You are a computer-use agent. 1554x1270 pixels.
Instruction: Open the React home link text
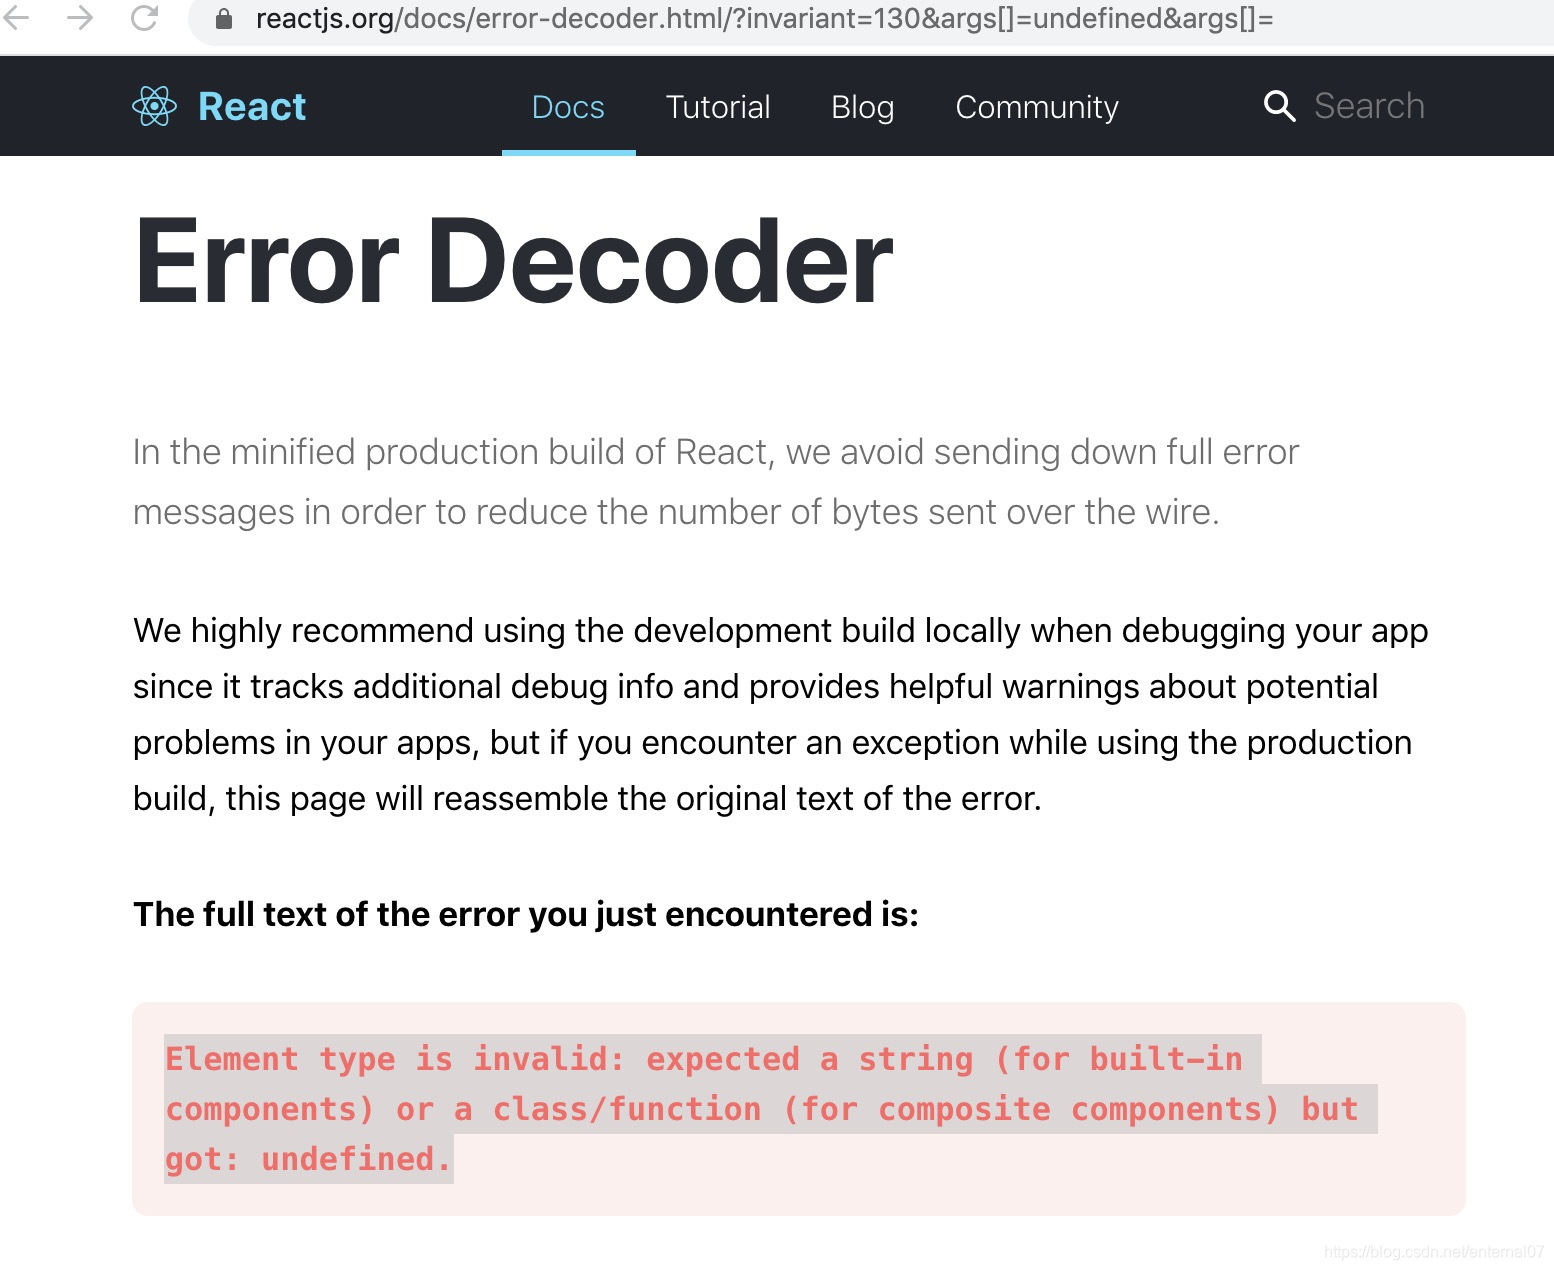pos(252,106)
